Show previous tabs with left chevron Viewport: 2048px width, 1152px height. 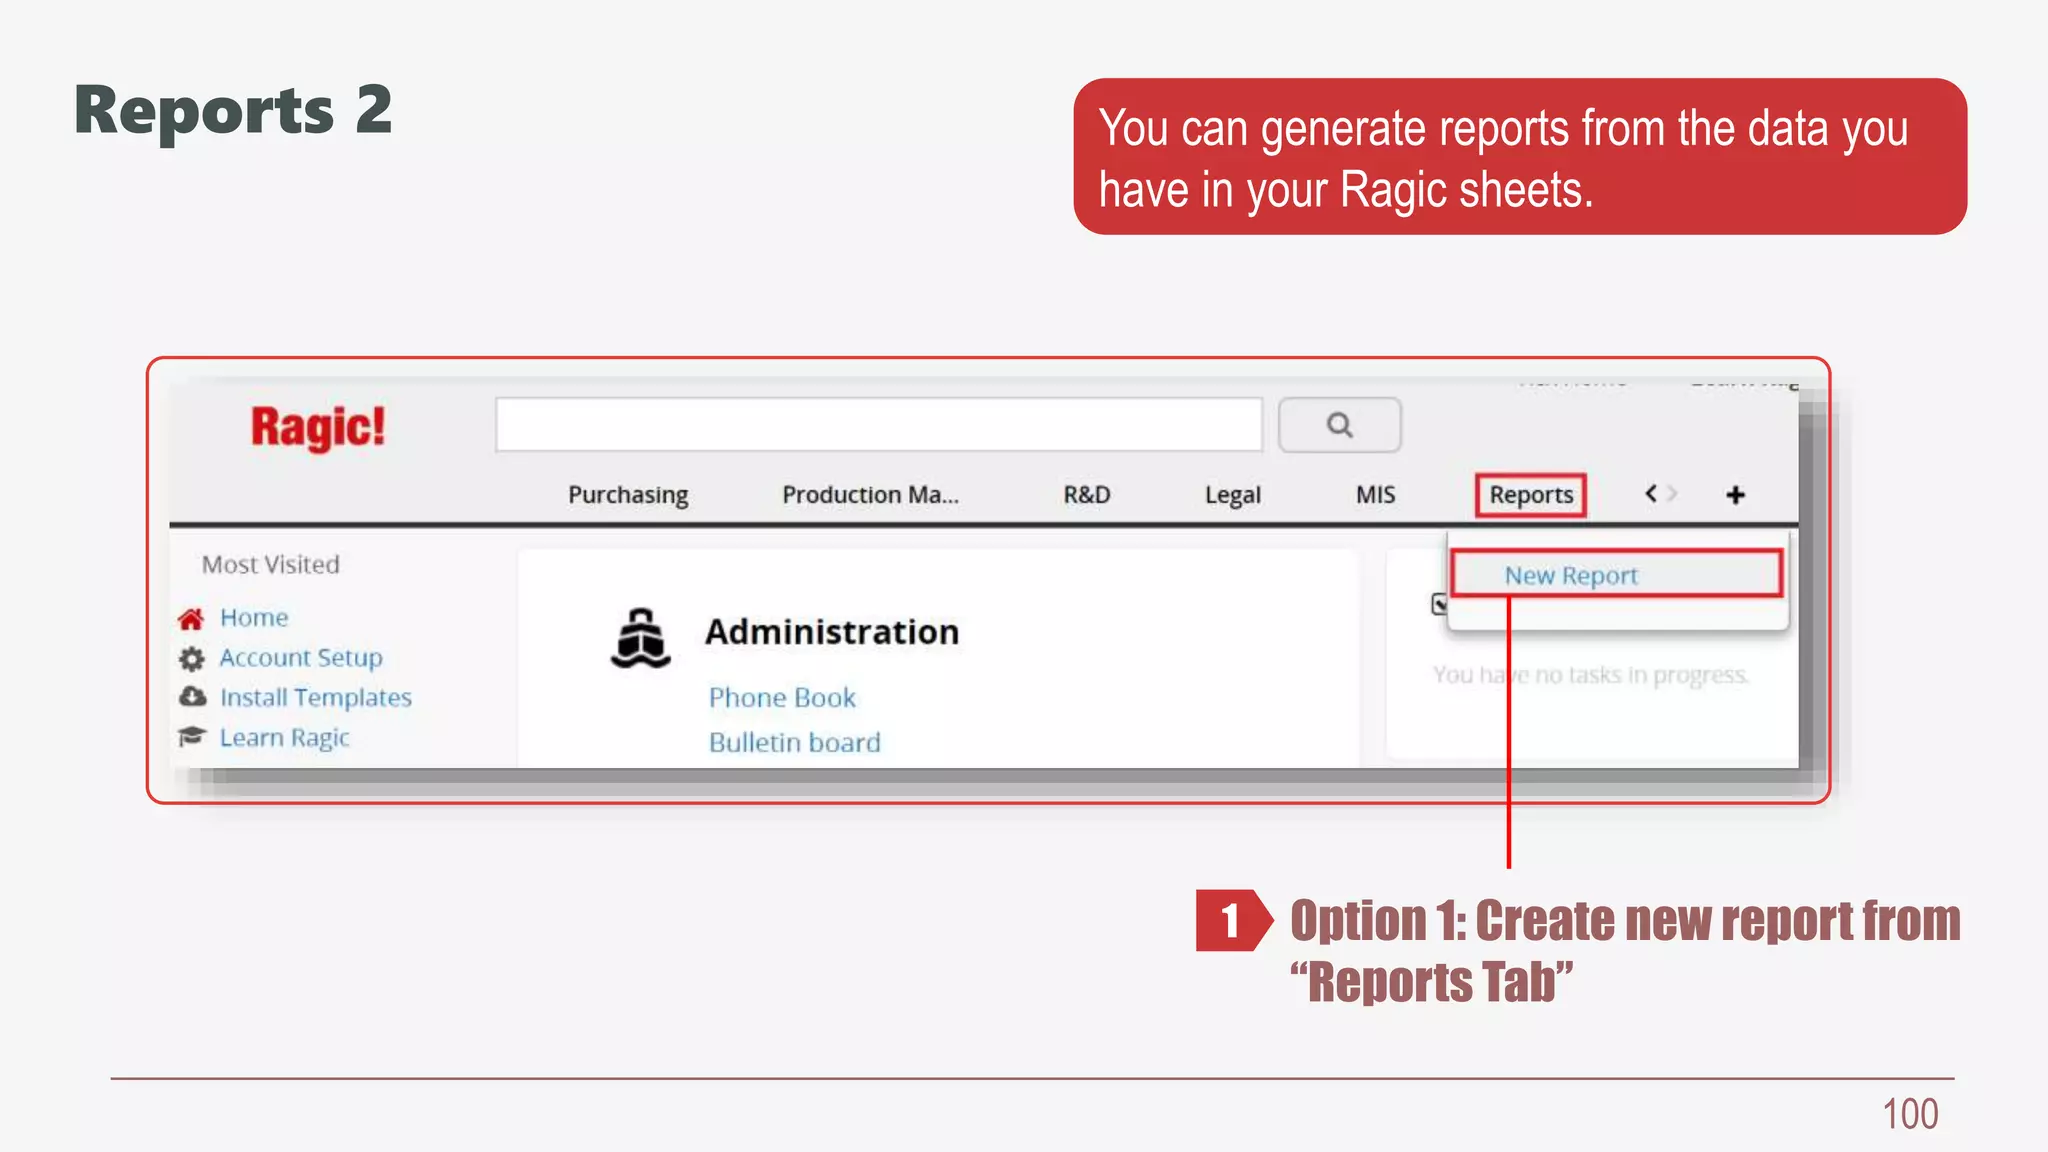click(x=1651, y=493)
